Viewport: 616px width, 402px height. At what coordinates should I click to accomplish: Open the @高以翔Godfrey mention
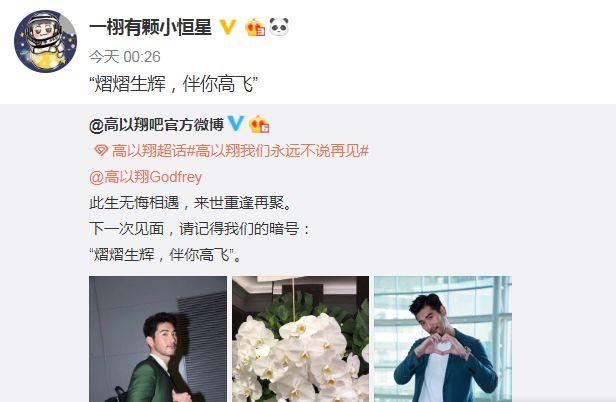(x=145, y=177)
